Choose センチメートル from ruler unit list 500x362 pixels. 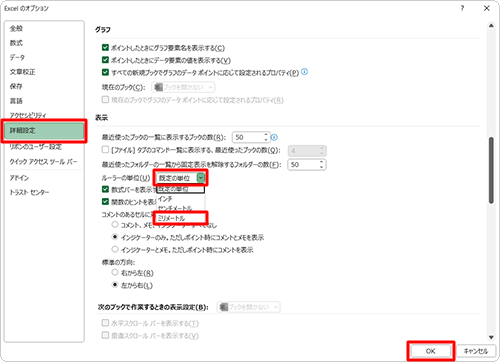tap(180, 208)
